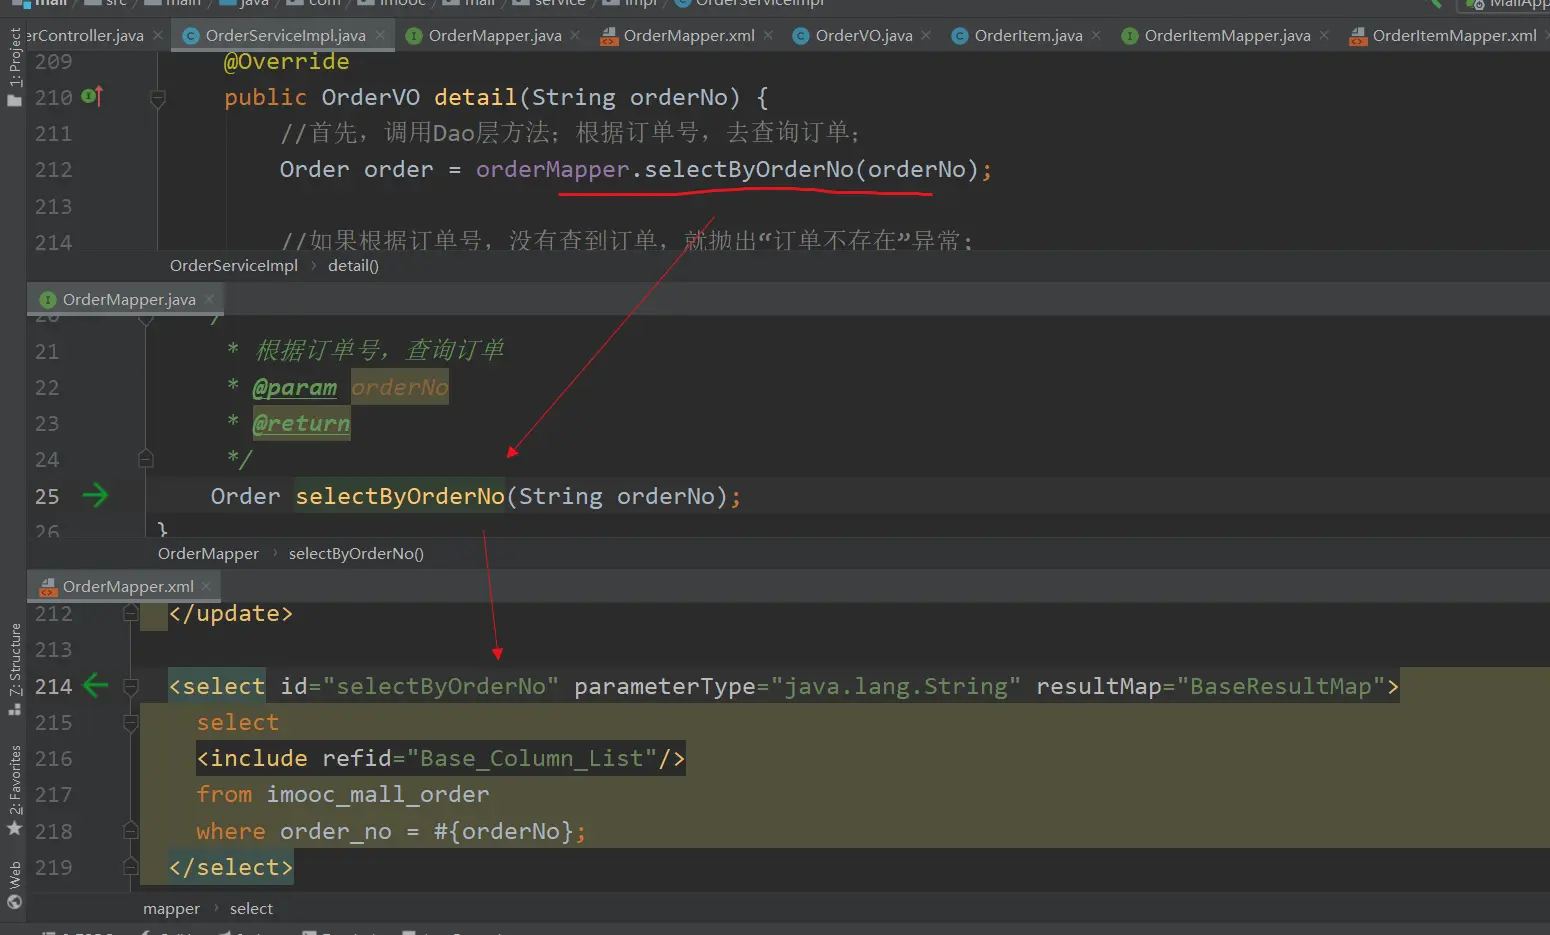This screenshot has width=1550, height=935.
Task: Open the Project tool window
Action: pyautogui.click(x=14, y=68)
